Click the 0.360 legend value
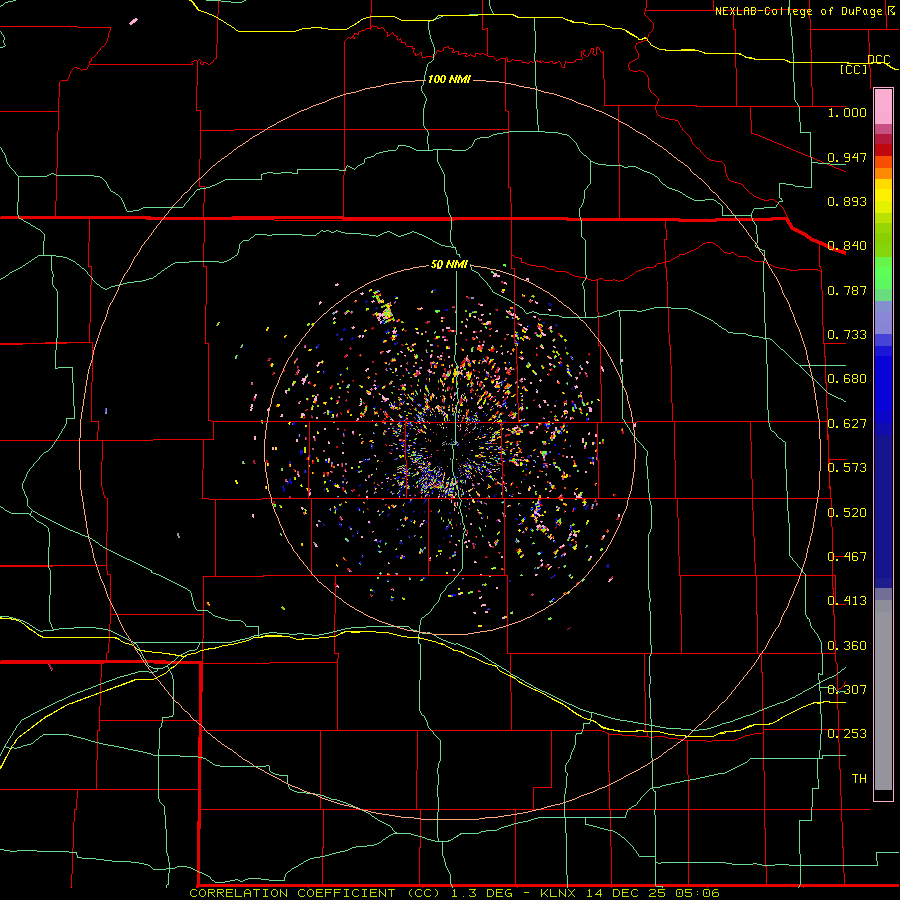 [x=847, y=646]
